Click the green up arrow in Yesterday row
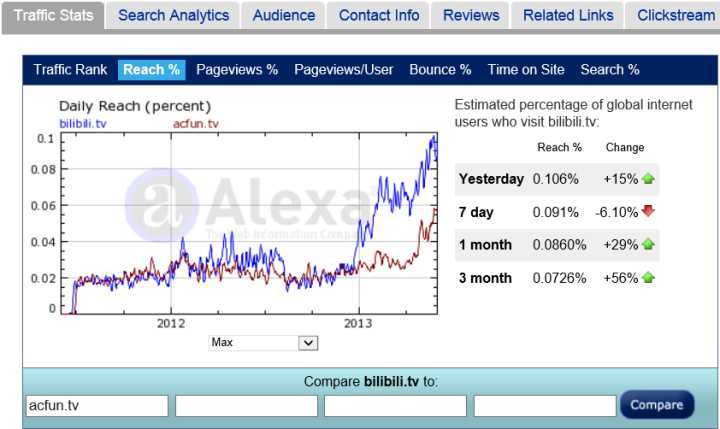Viewport: 720px width, 429px height. pos(648,179)
